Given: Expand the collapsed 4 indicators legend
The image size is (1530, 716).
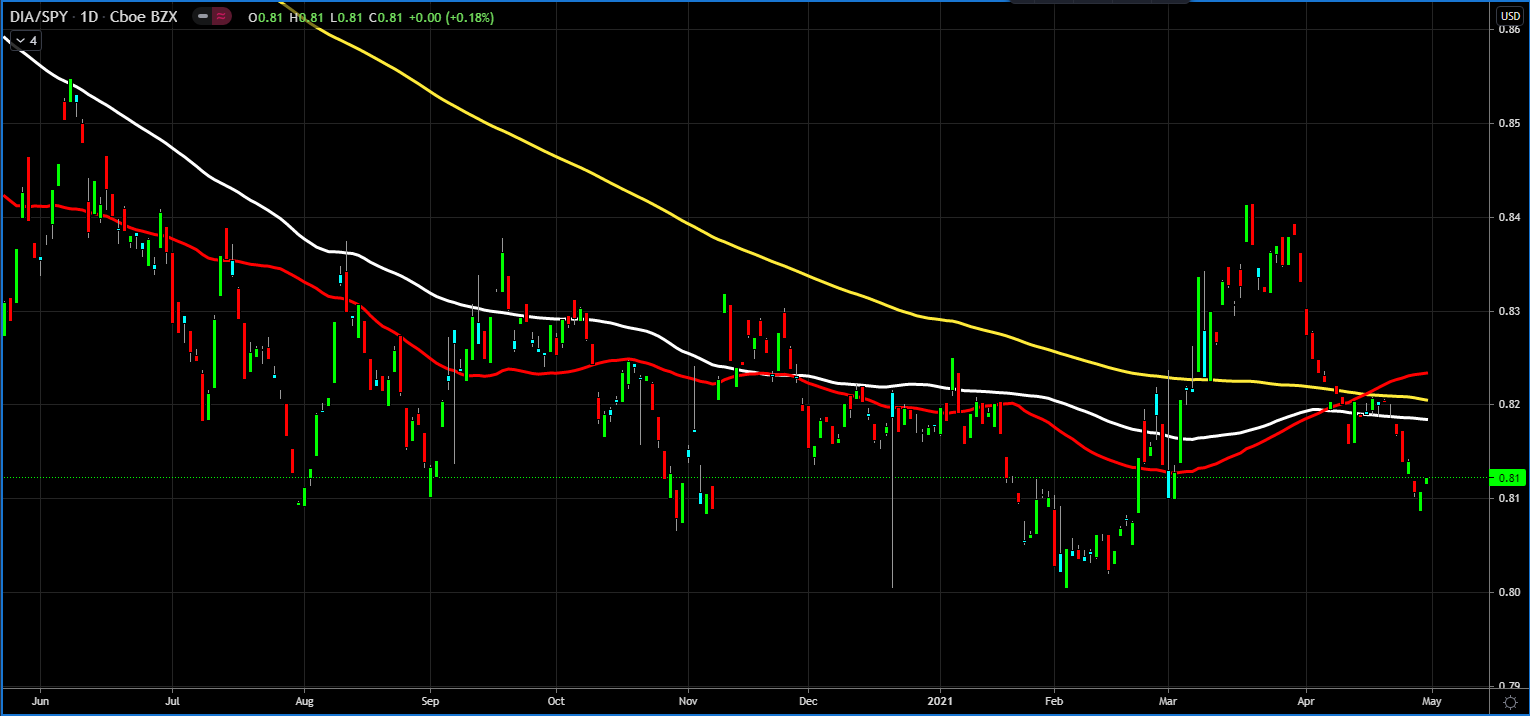Looking at the screenshot, I should [x=25, y=41].
